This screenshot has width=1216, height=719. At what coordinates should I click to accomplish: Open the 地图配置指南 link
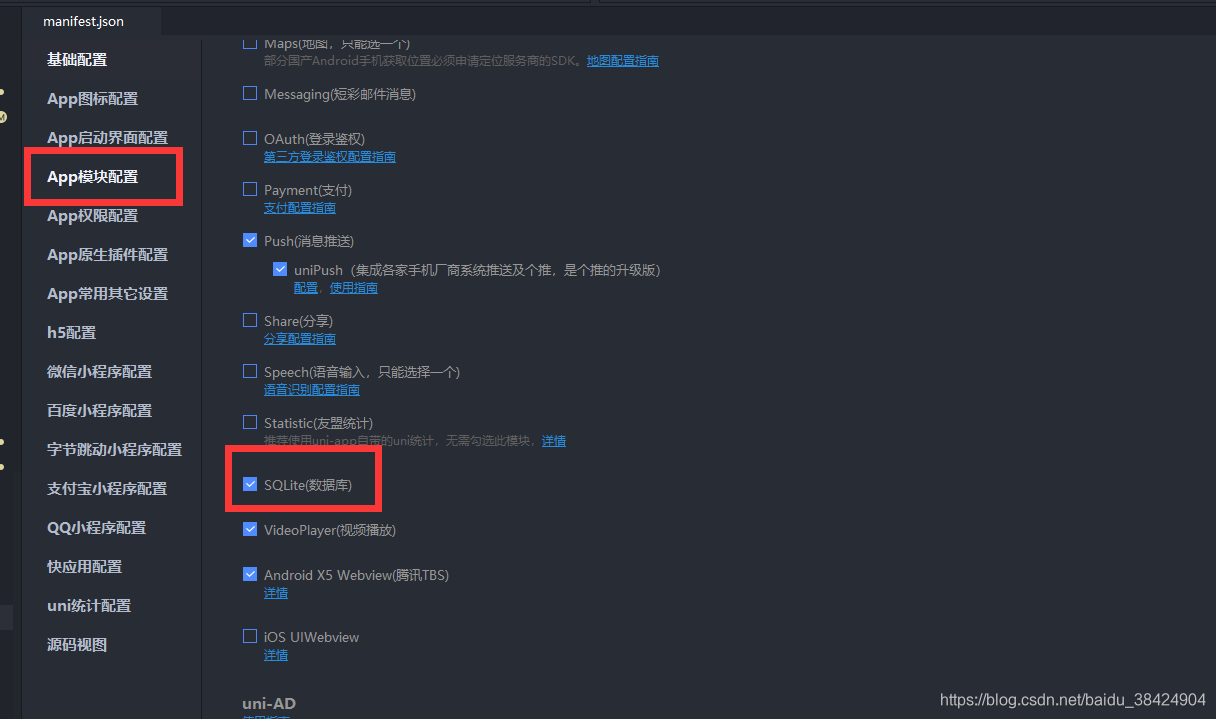point(623,61)
